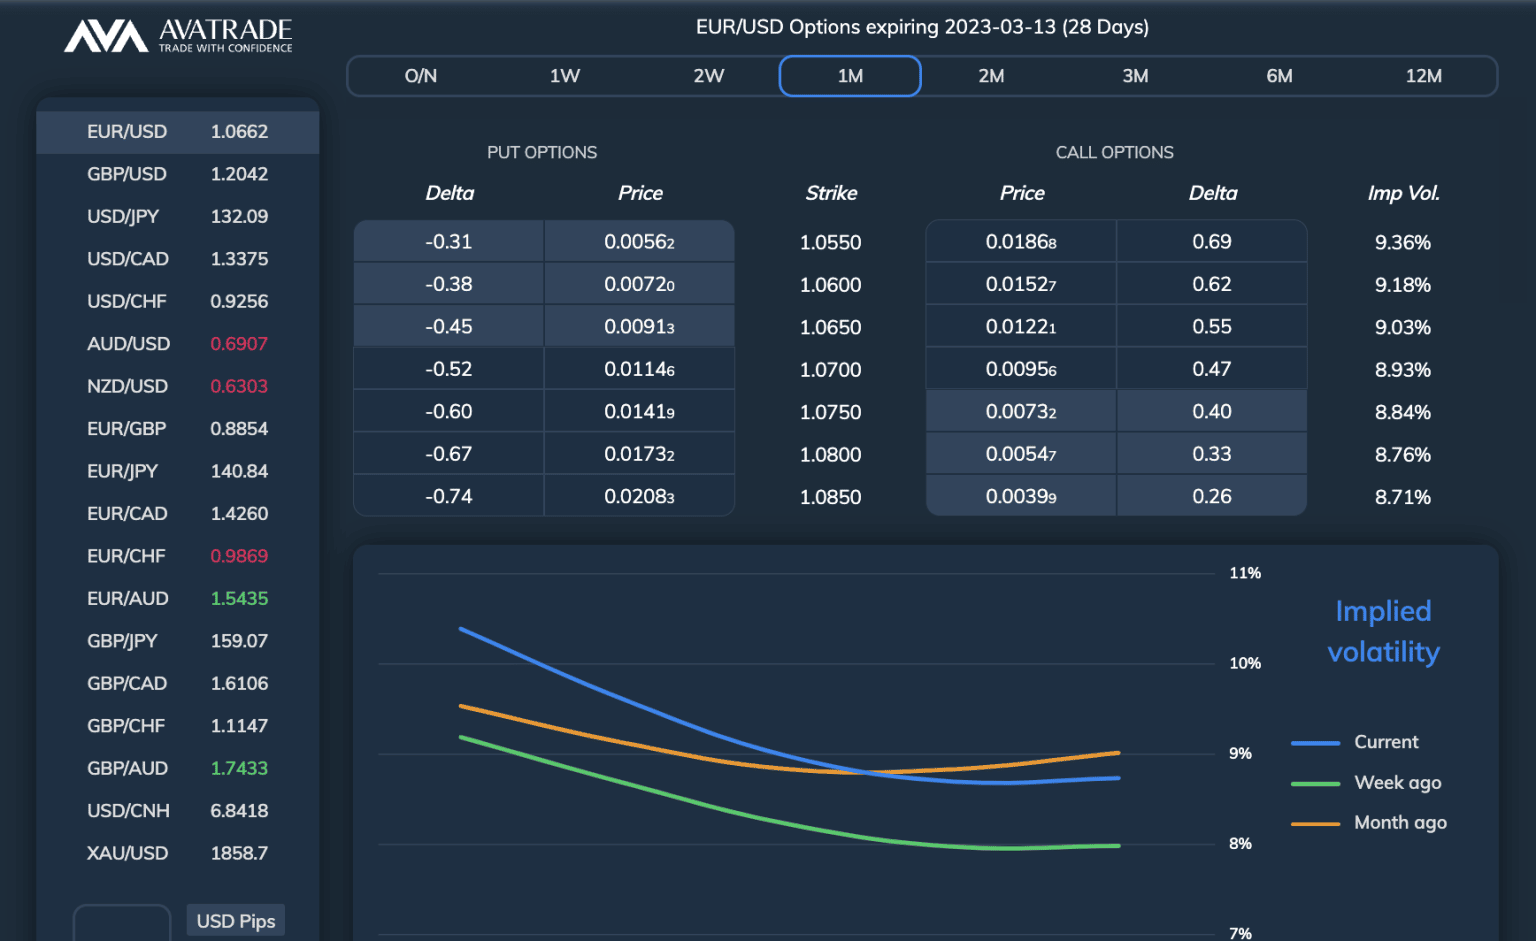This screenshot has height=941, width=1536.
Task: Choose put price 0.01732 cell
Action: pos(640,454)
